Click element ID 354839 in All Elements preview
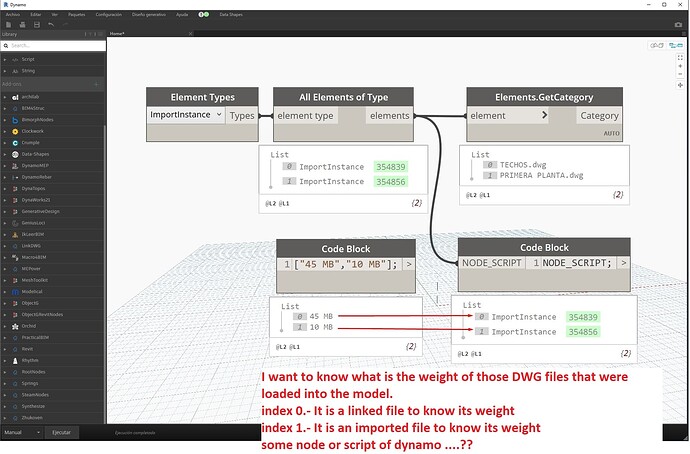690x454 pixels. coord(390,167)
